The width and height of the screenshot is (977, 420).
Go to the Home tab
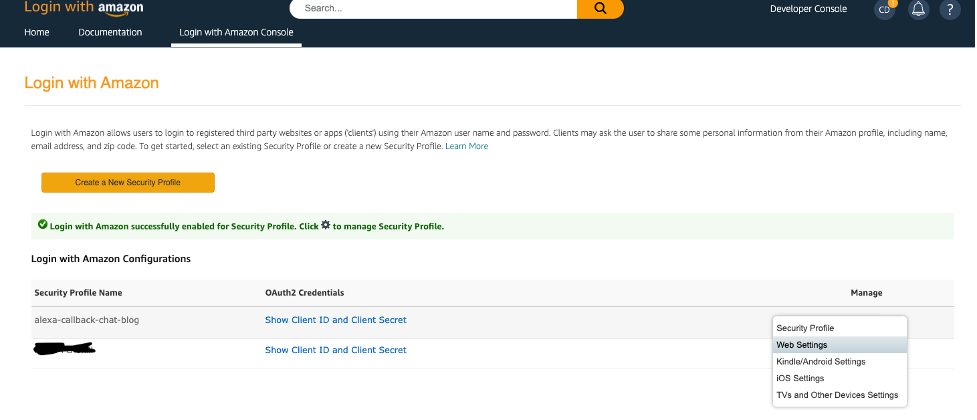37,32
